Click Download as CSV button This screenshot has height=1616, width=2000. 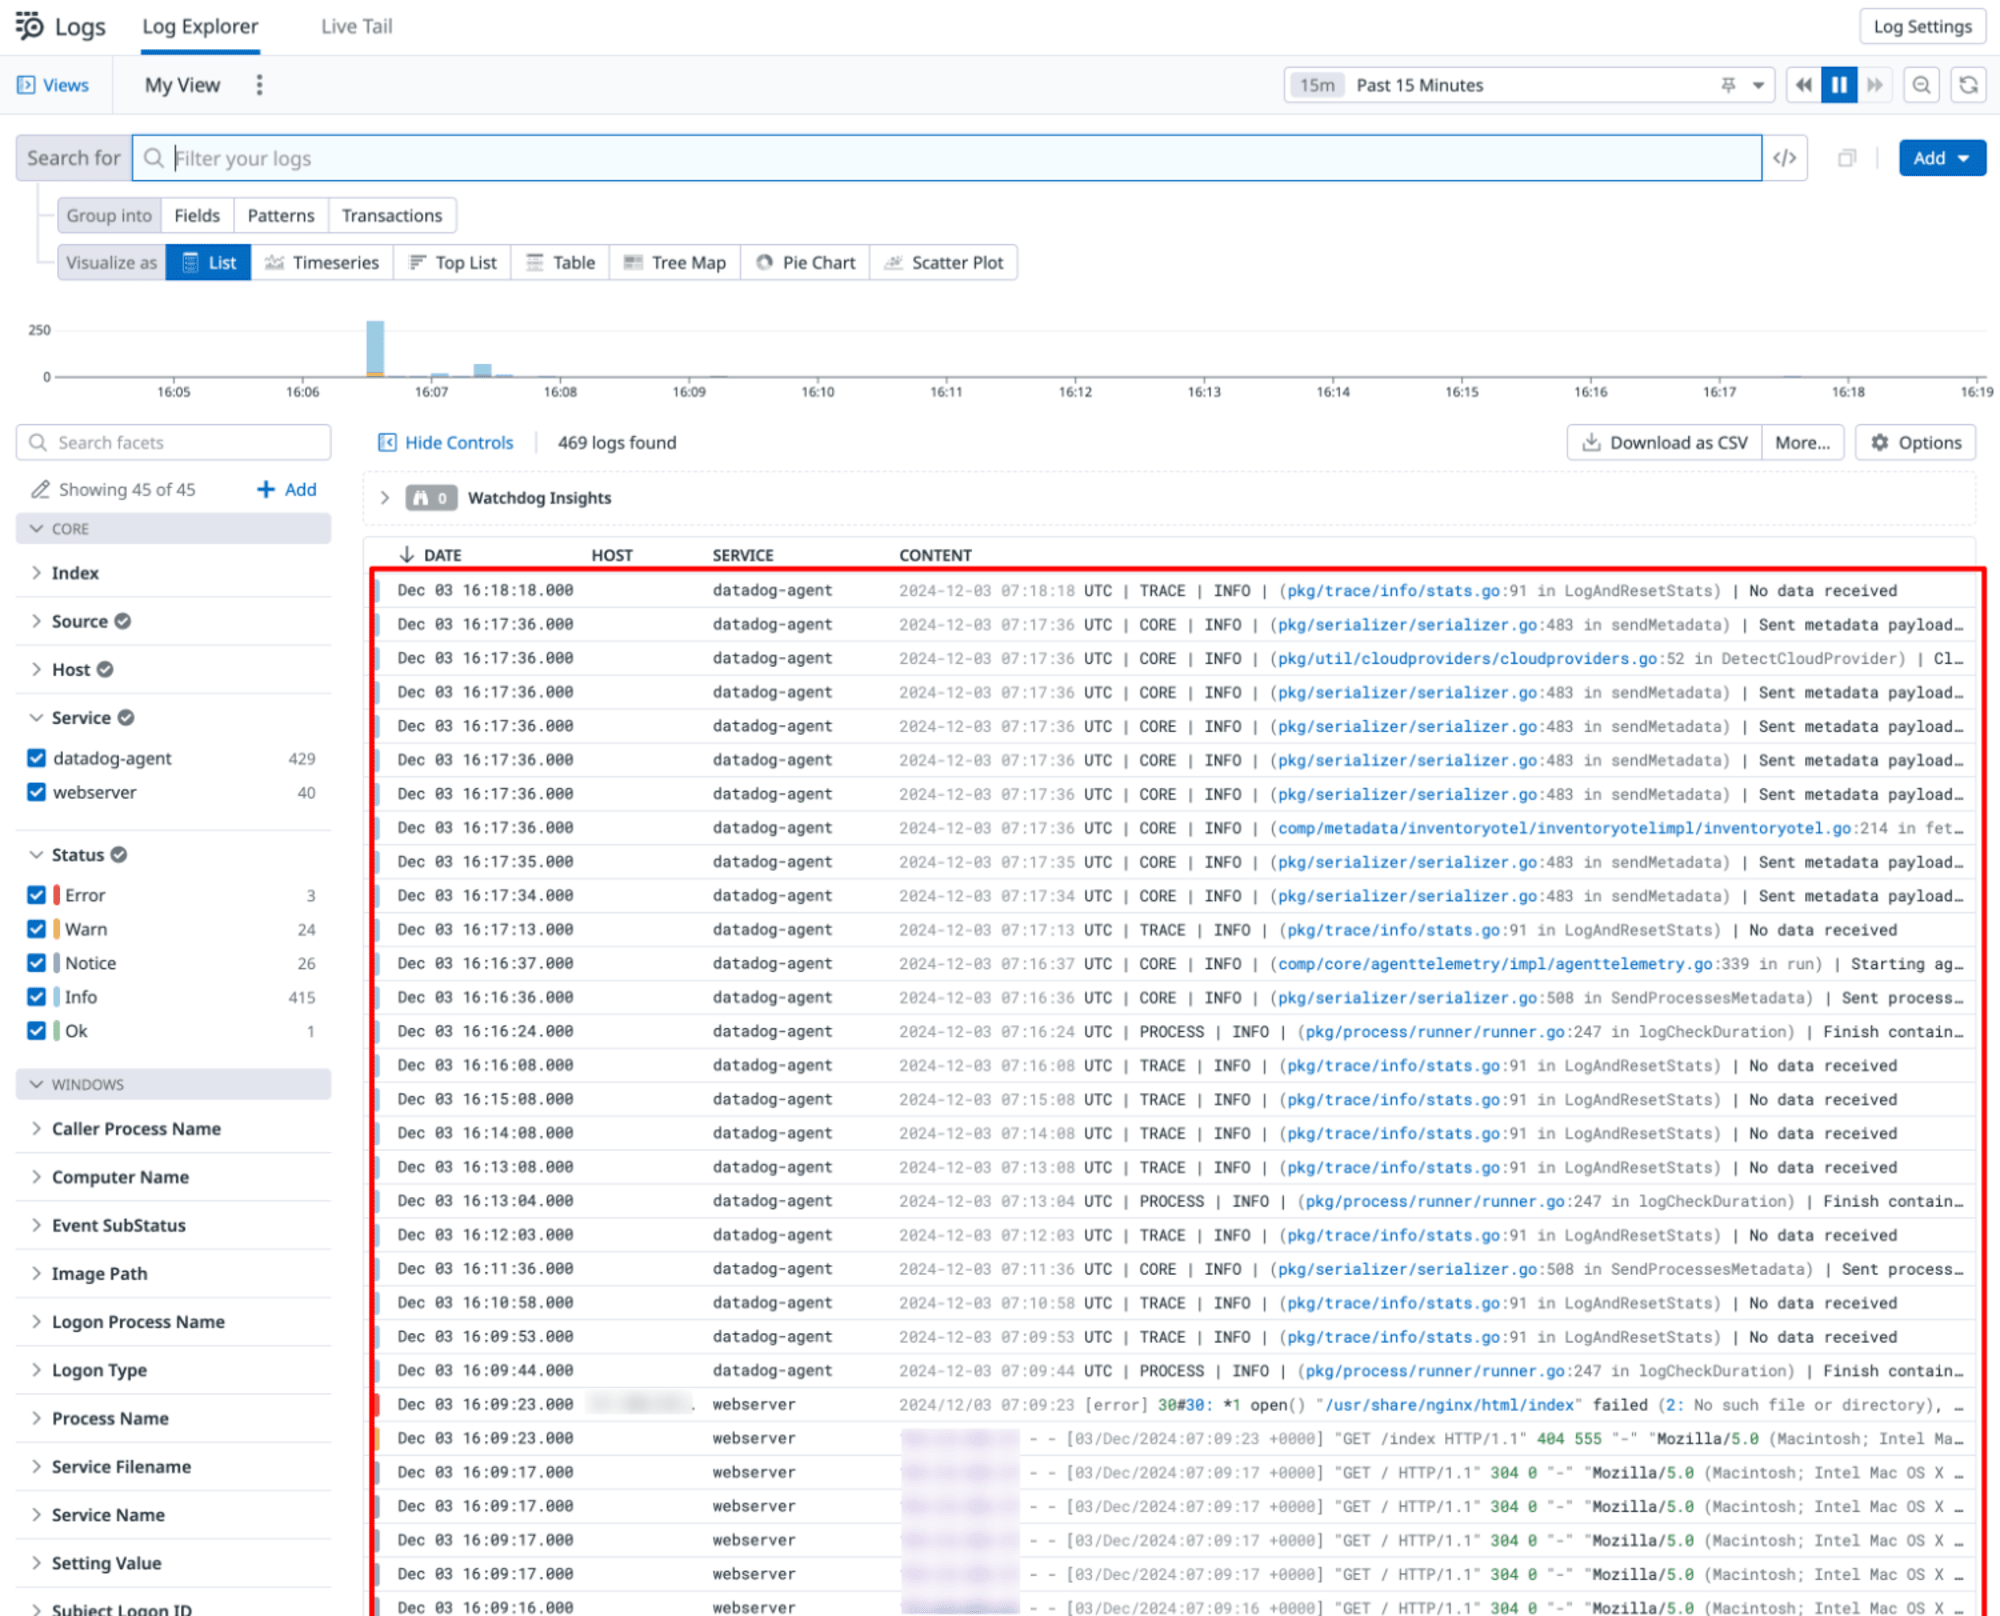click(x=1664, y=443)
